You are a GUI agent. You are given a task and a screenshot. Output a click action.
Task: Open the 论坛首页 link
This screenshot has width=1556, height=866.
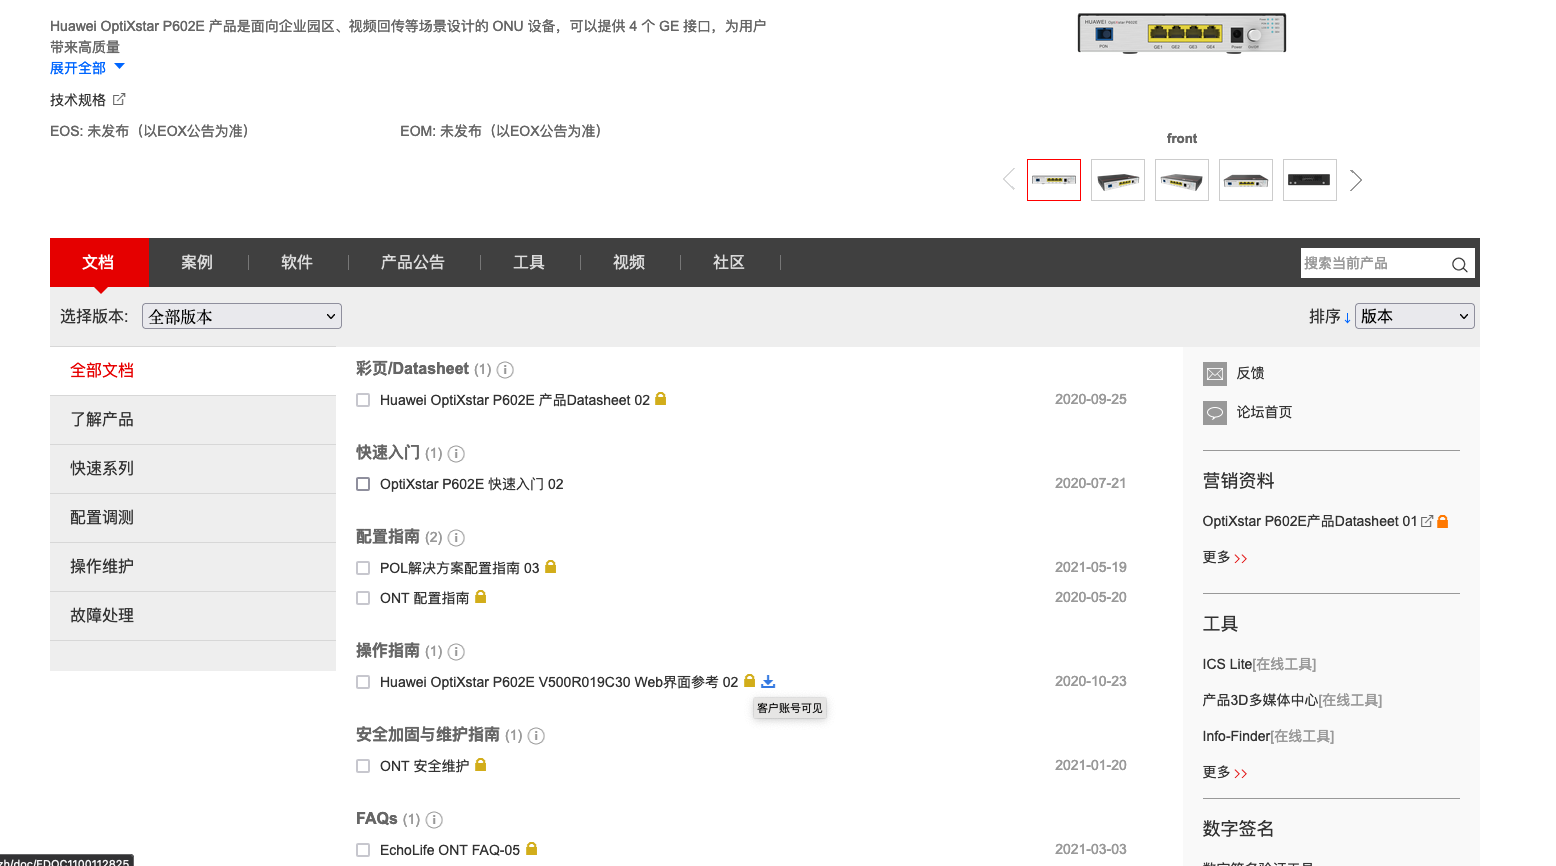[x=1264, y=412]
